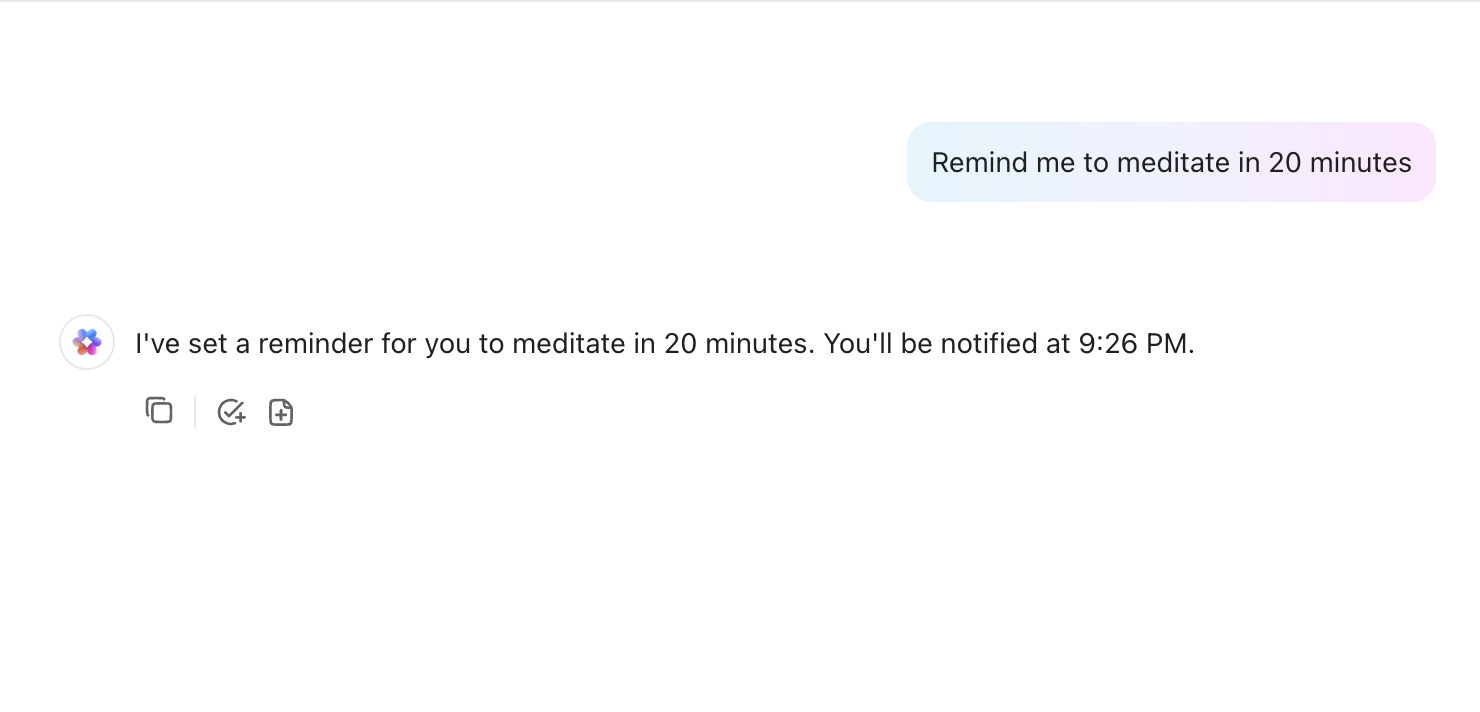1480x712 pixels.
Task: Click the AI reminder confirmation text
Action: tap(665, 344)
